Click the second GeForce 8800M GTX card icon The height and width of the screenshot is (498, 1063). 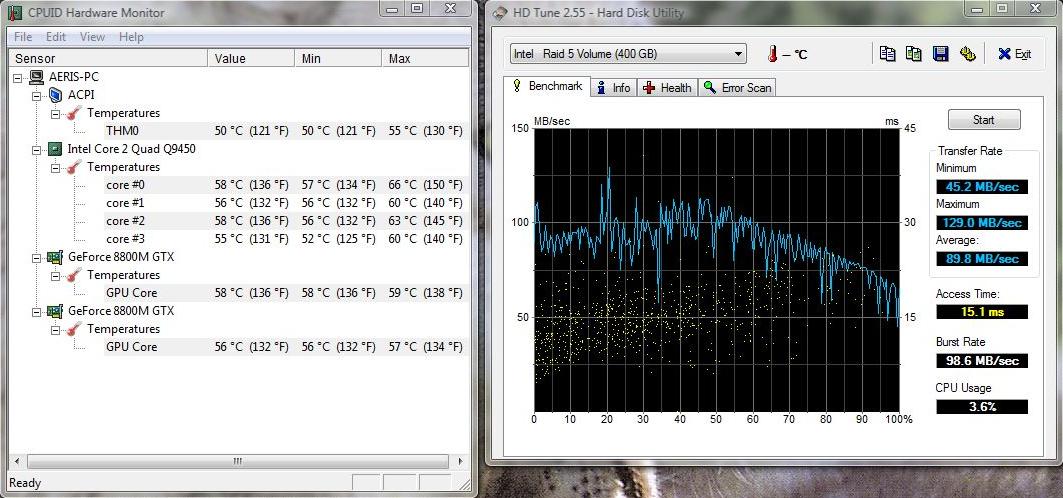[x=55, y=311]
